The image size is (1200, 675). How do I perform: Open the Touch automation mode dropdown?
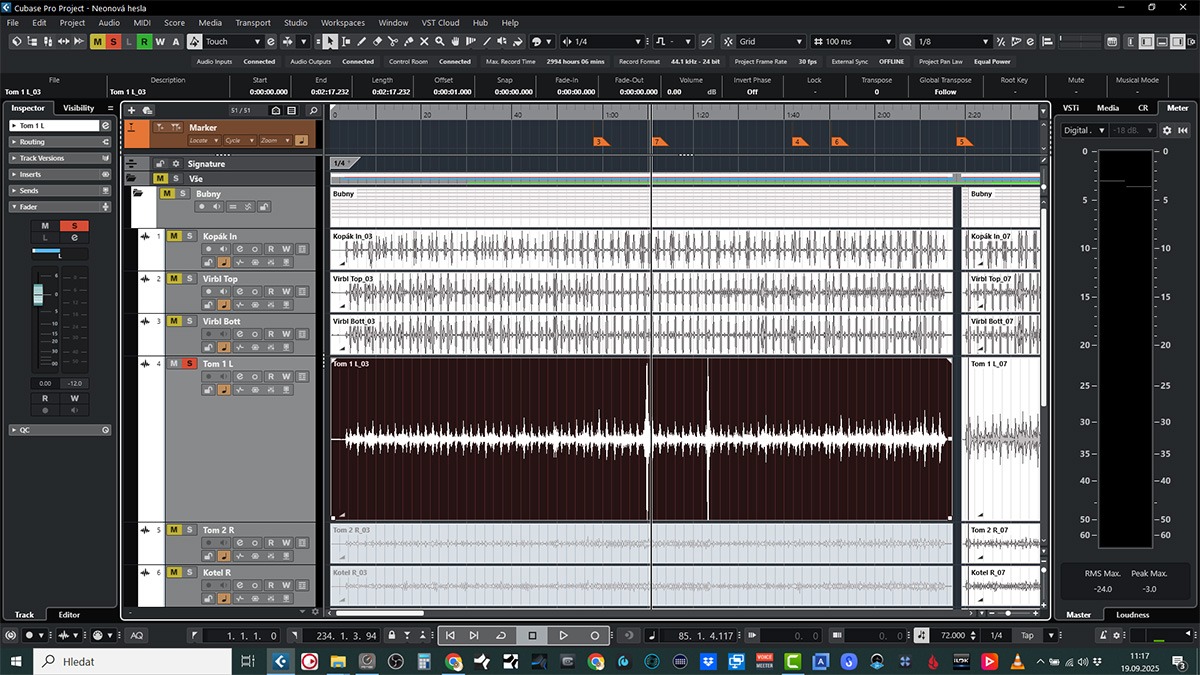pos(232,42)
